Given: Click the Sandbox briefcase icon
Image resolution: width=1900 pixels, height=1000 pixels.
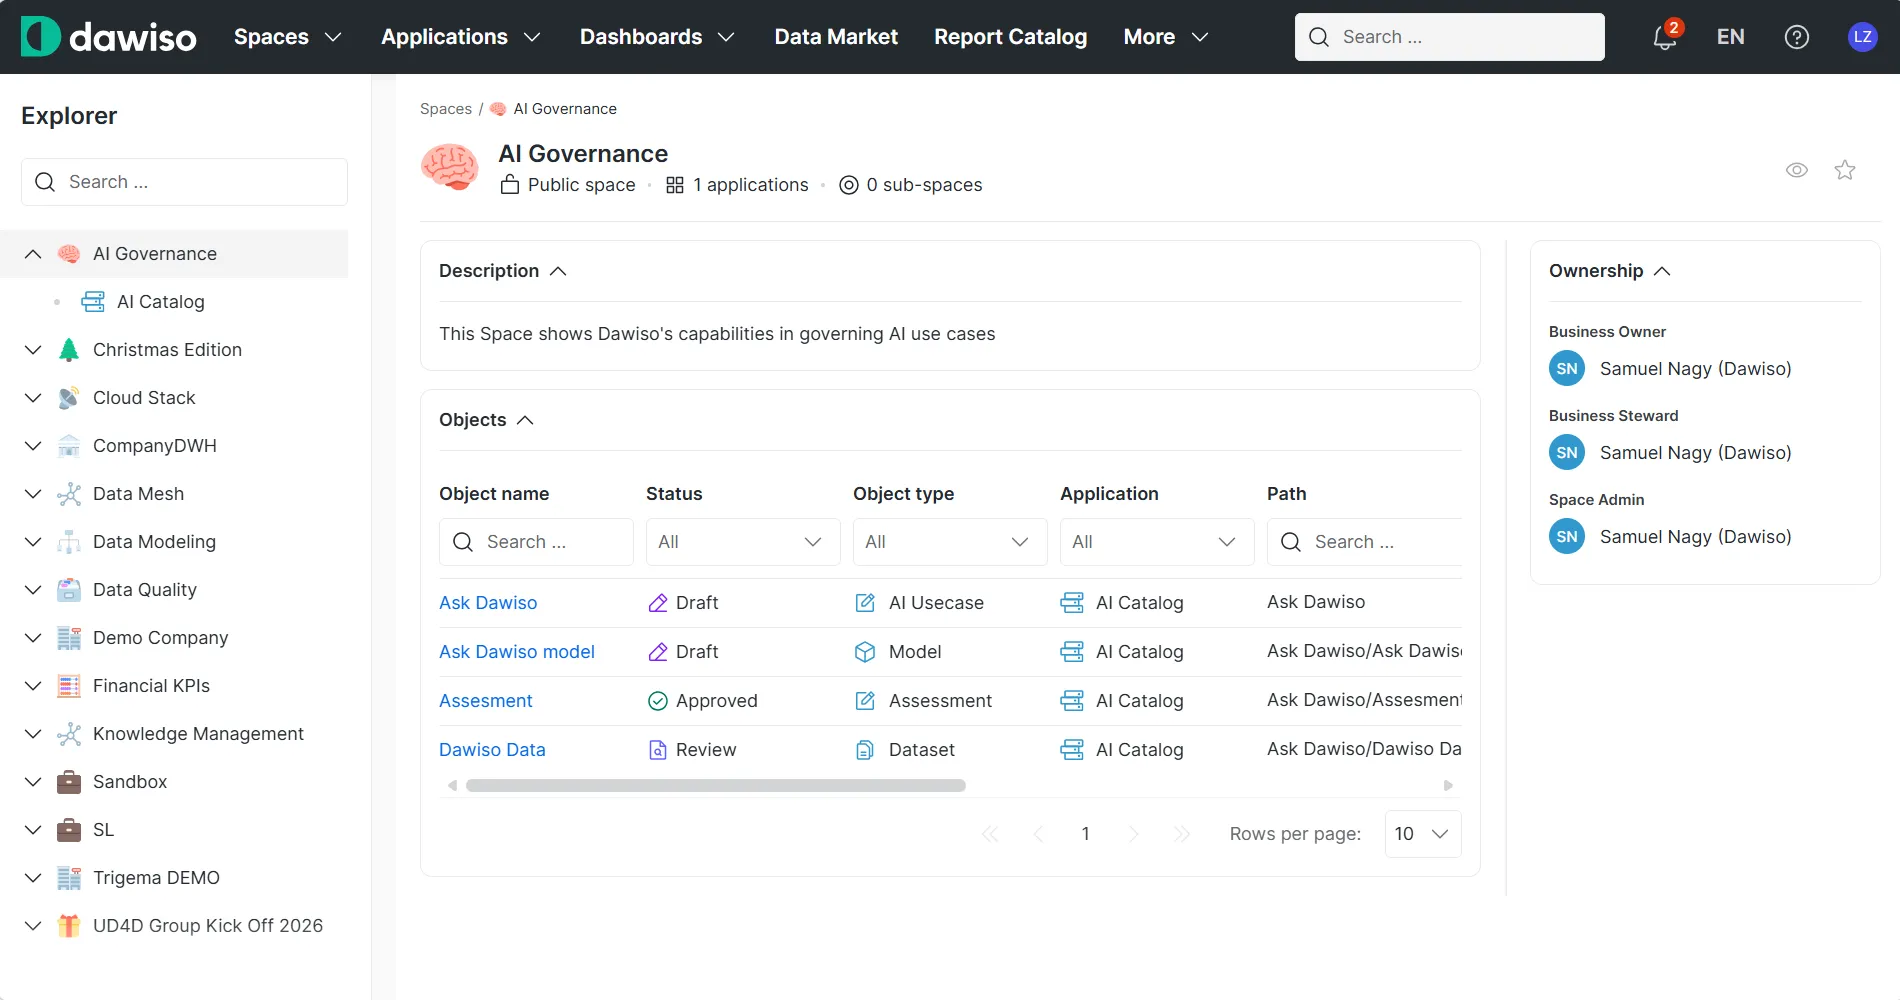Looking at the screenshot, I should coord(69,782).
